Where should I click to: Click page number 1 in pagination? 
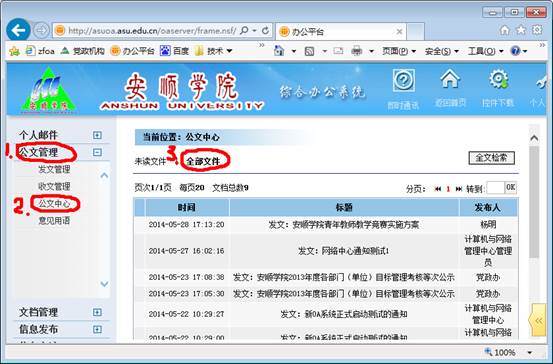448,189
